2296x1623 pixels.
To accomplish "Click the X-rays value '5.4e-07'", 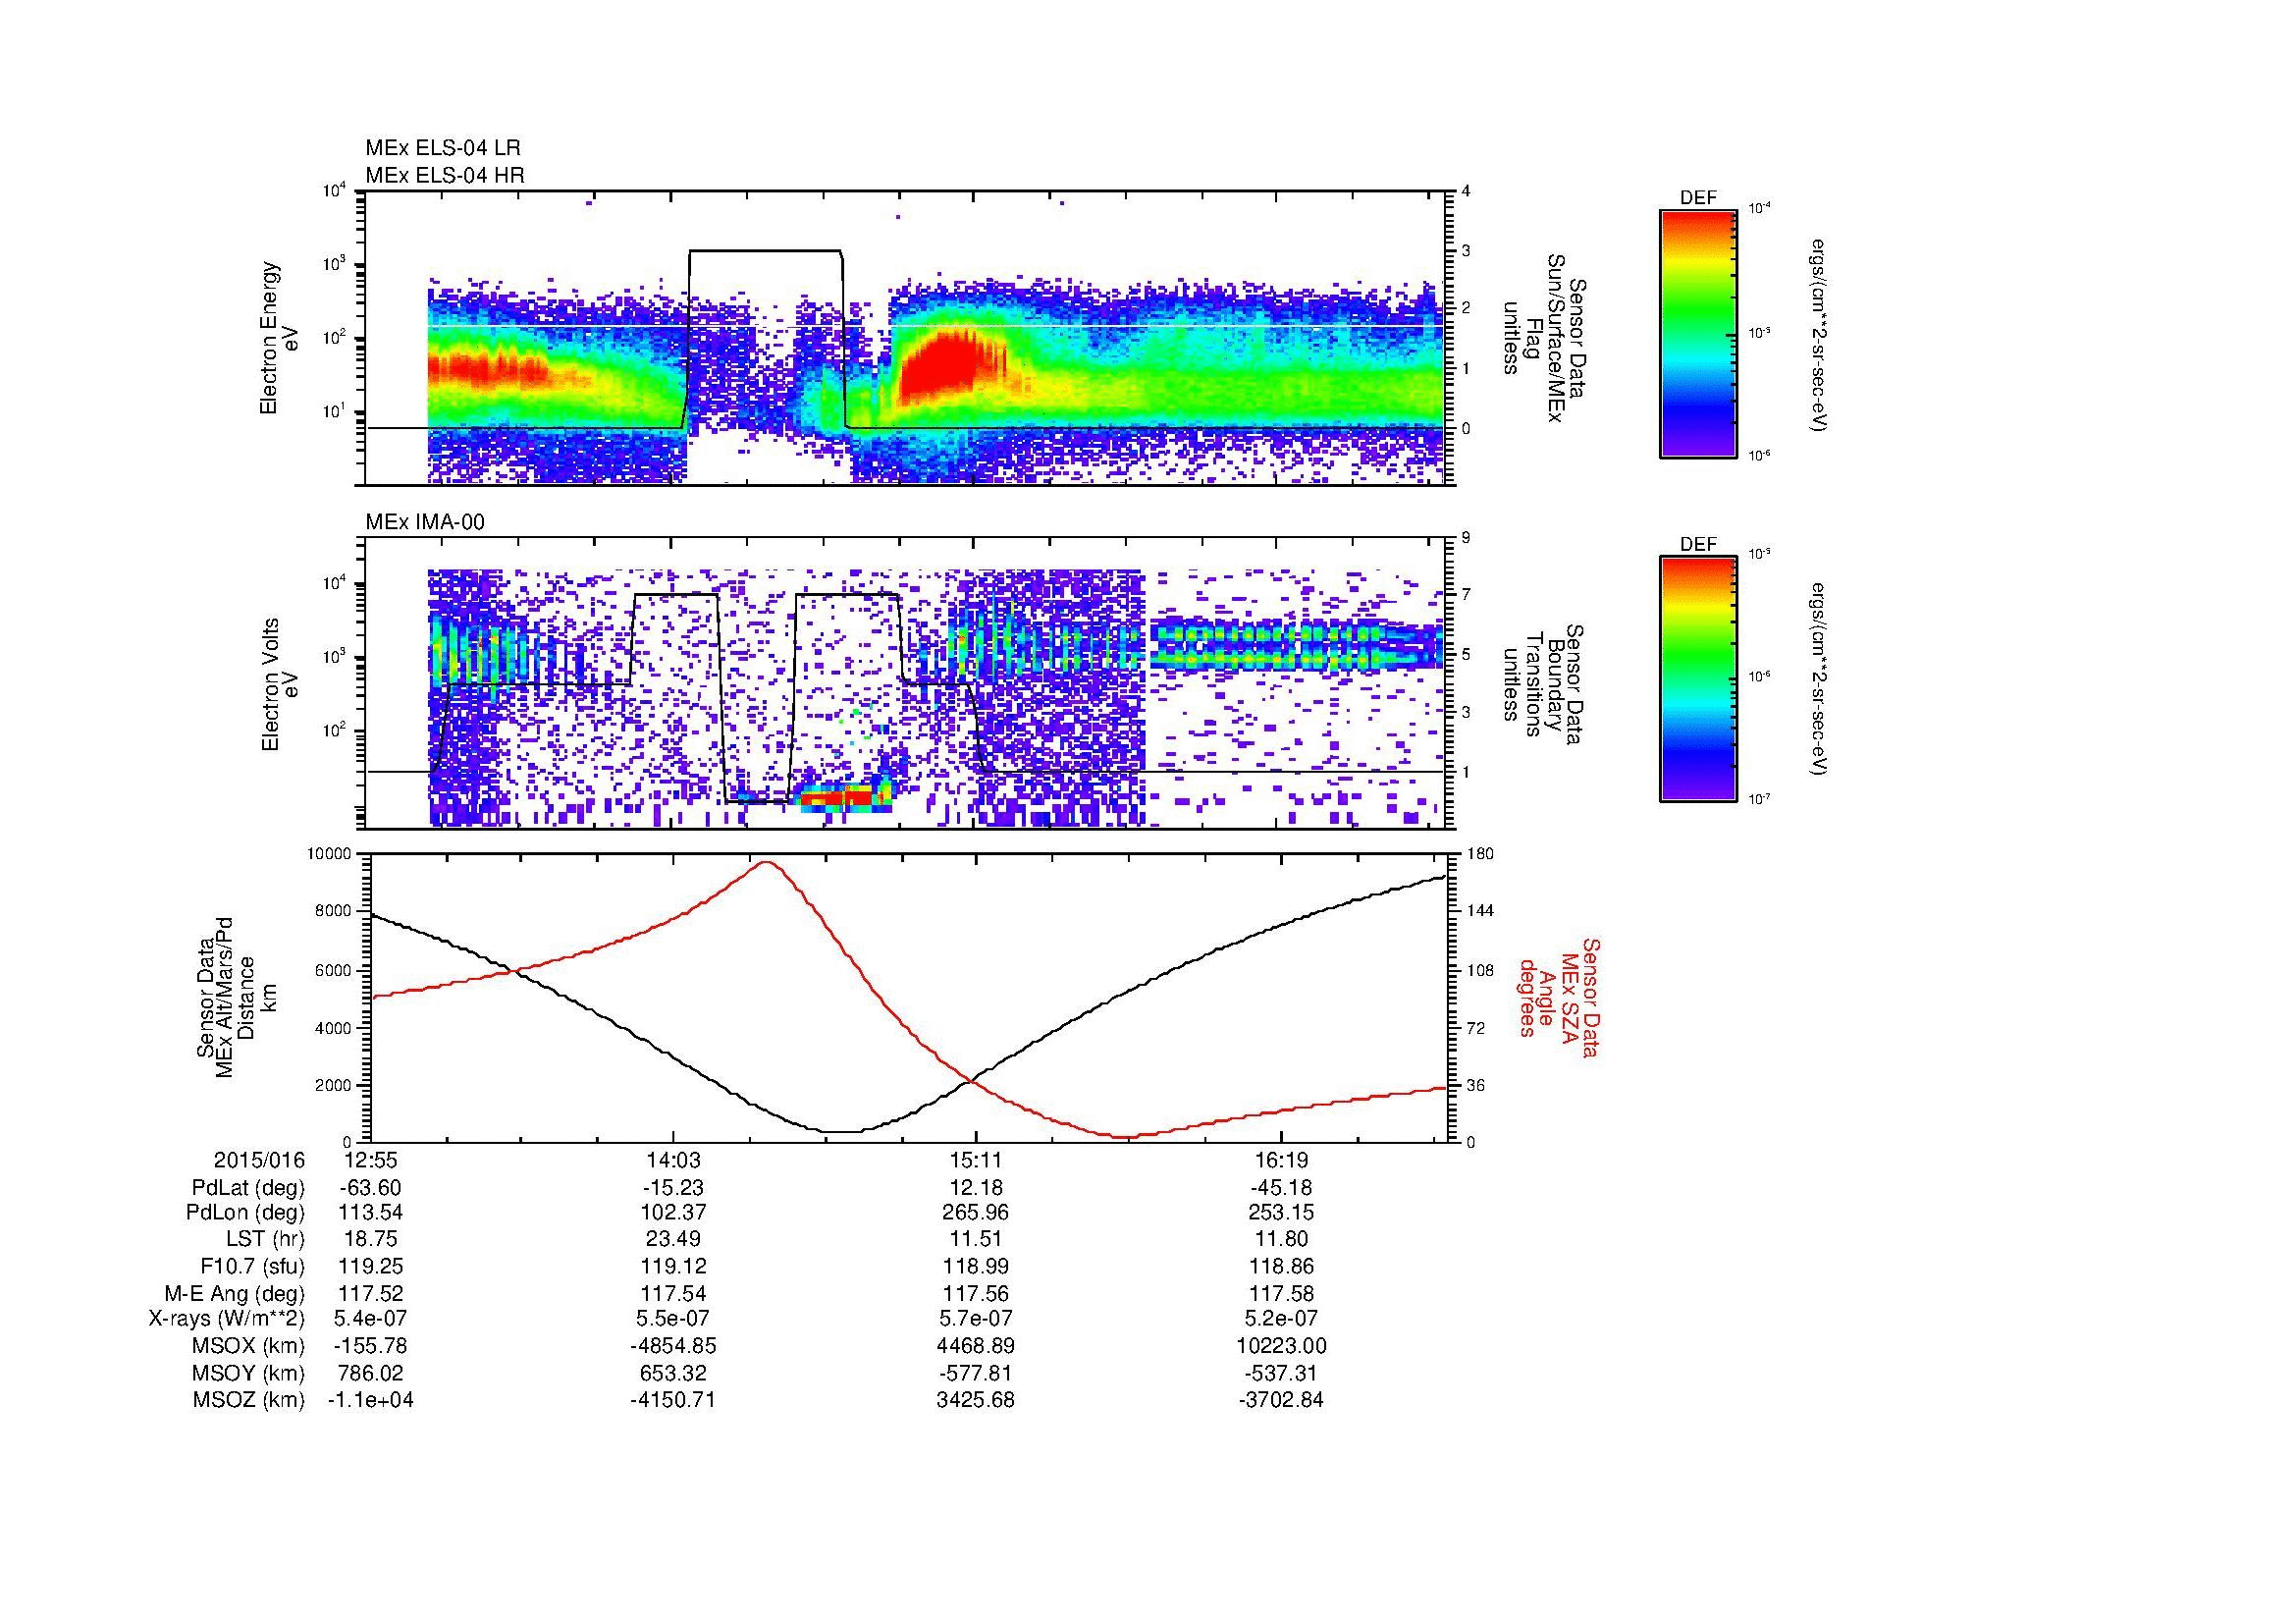I will point(370,1319).
